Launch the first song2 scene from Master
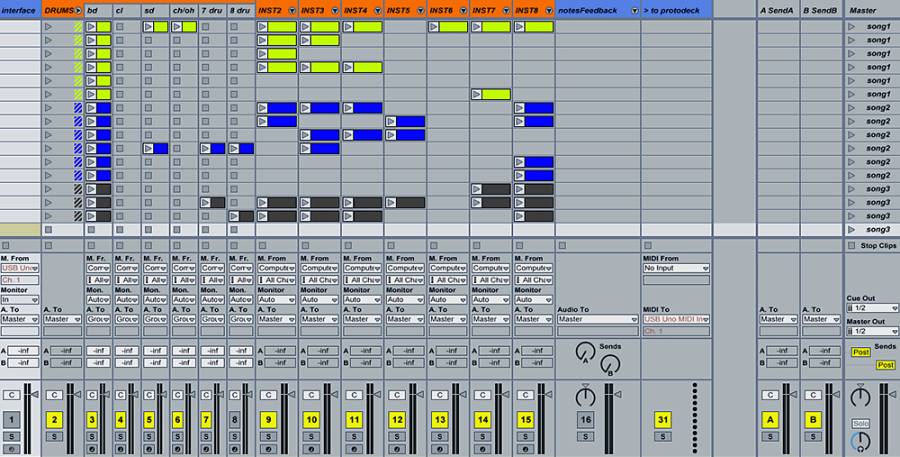The image size is (900, 457). [852, 108]
